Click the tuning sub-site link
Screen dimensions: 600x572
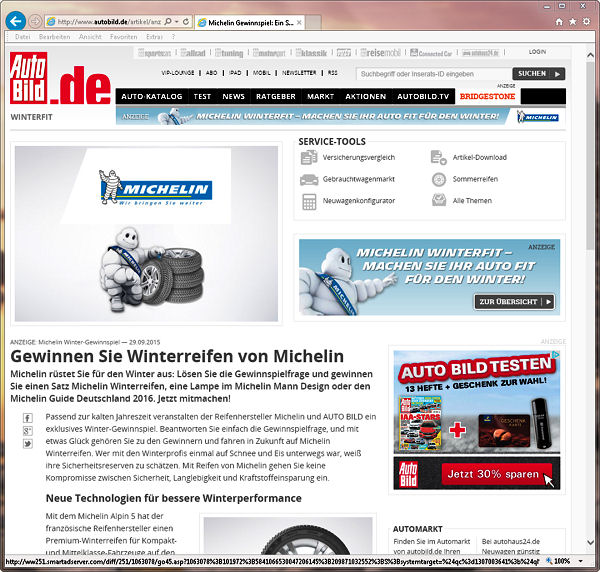(x=229, y=53)
